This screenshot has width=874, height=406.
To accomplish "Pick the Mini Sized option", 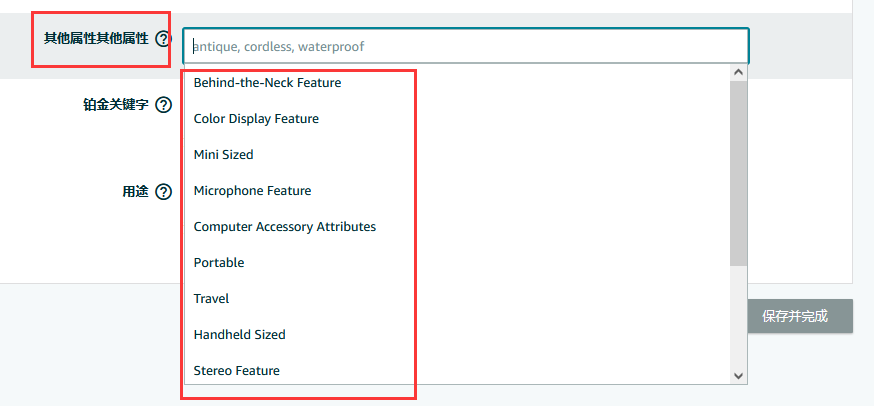I will pos(223,155).
